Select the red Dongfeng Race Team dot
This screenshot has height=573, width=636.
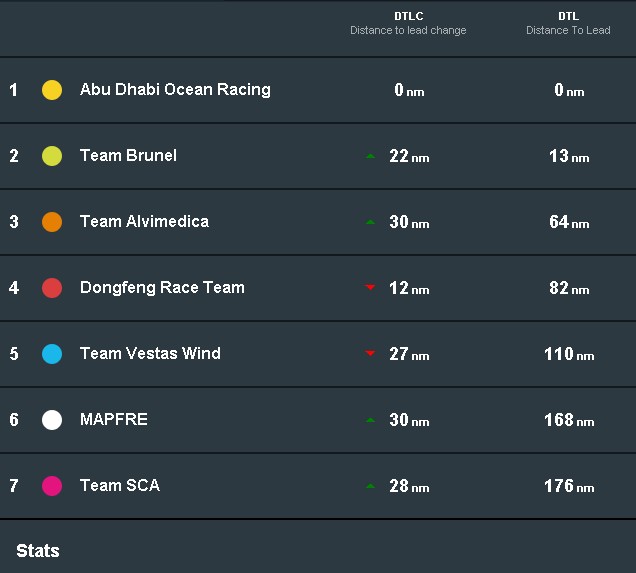[52, 288]
